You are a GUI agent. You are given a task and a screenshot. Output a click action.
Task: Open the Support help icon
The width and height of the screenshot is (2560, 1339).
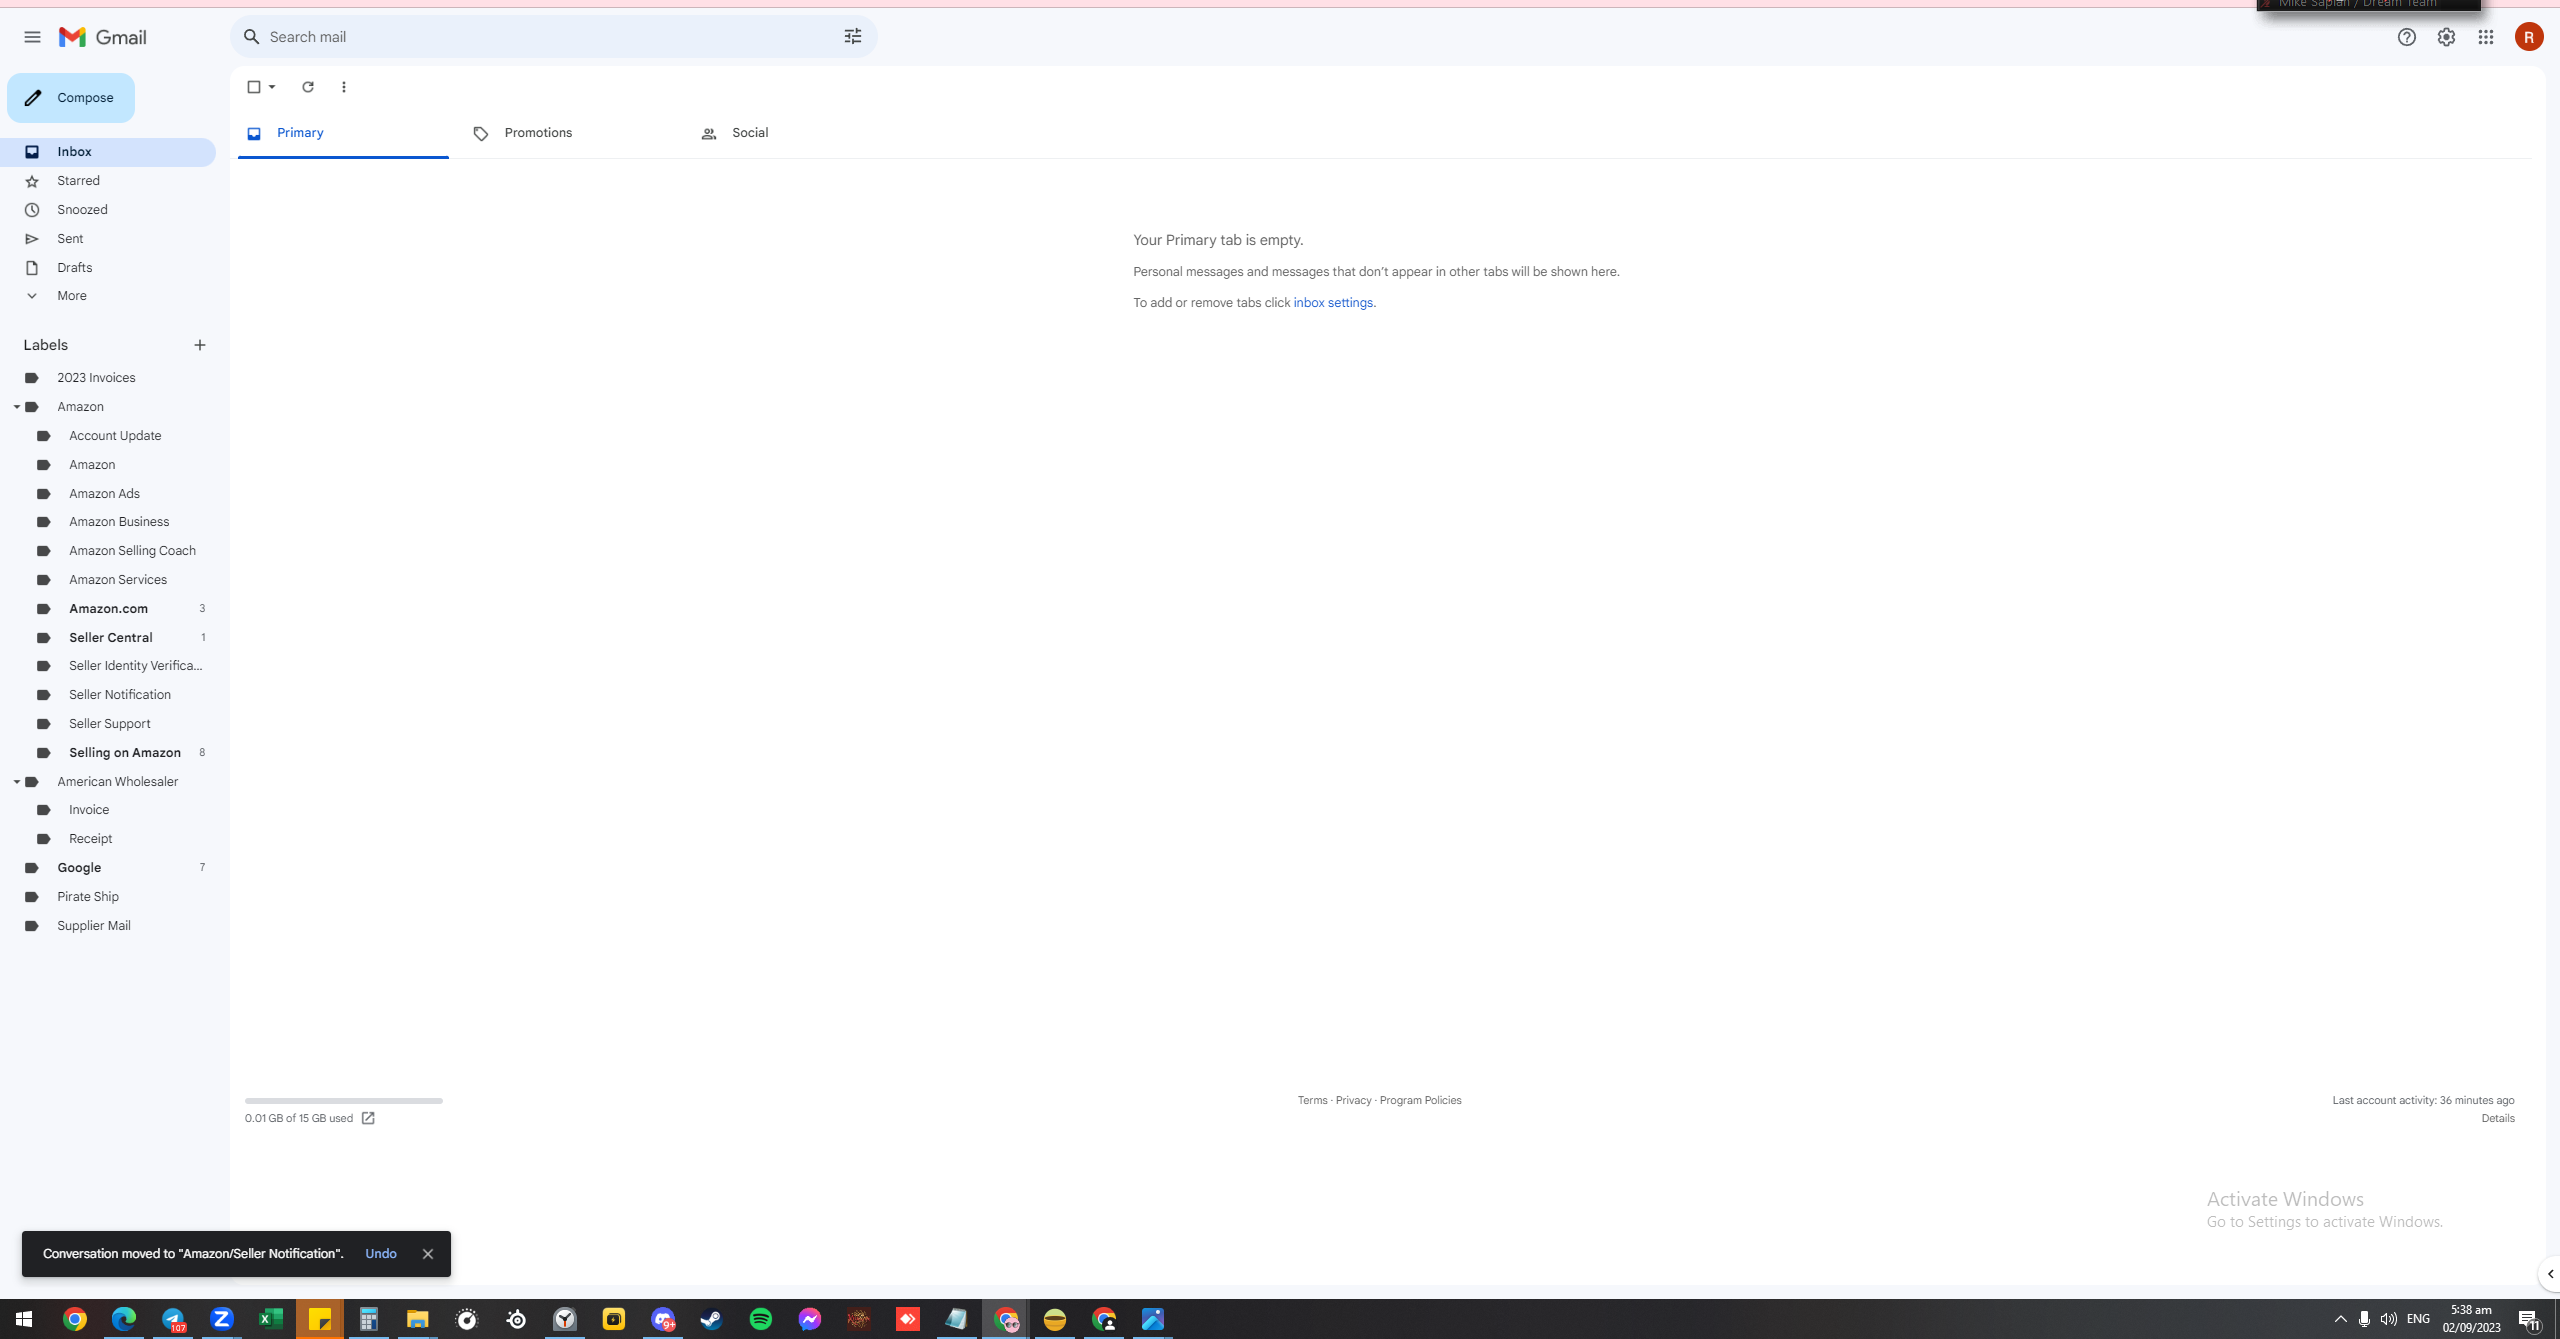click(x=2407, y=37)
